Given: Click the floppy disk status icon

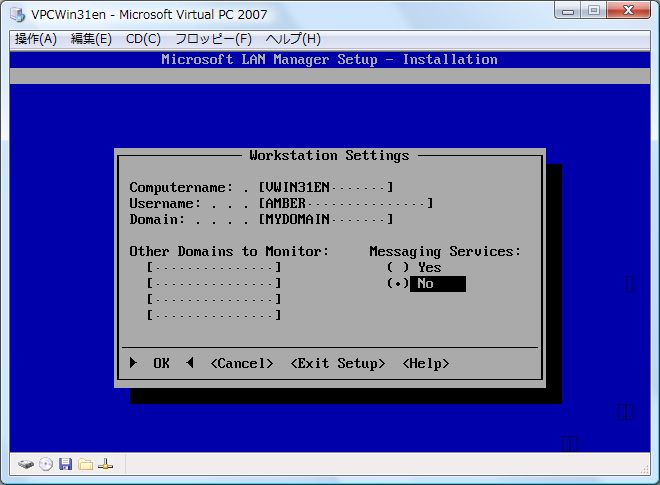Looking at the screenshot, I should [65, 464].
